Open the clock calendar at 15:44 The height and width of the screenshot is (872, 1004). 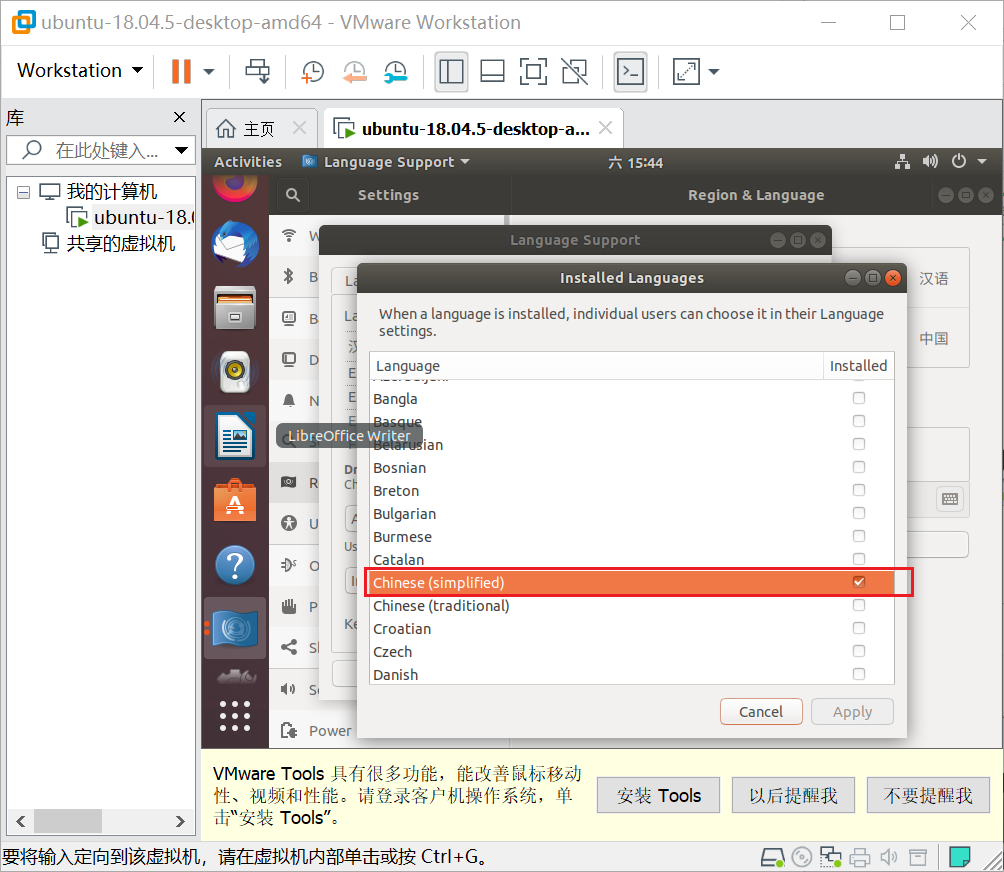point(636,163)
